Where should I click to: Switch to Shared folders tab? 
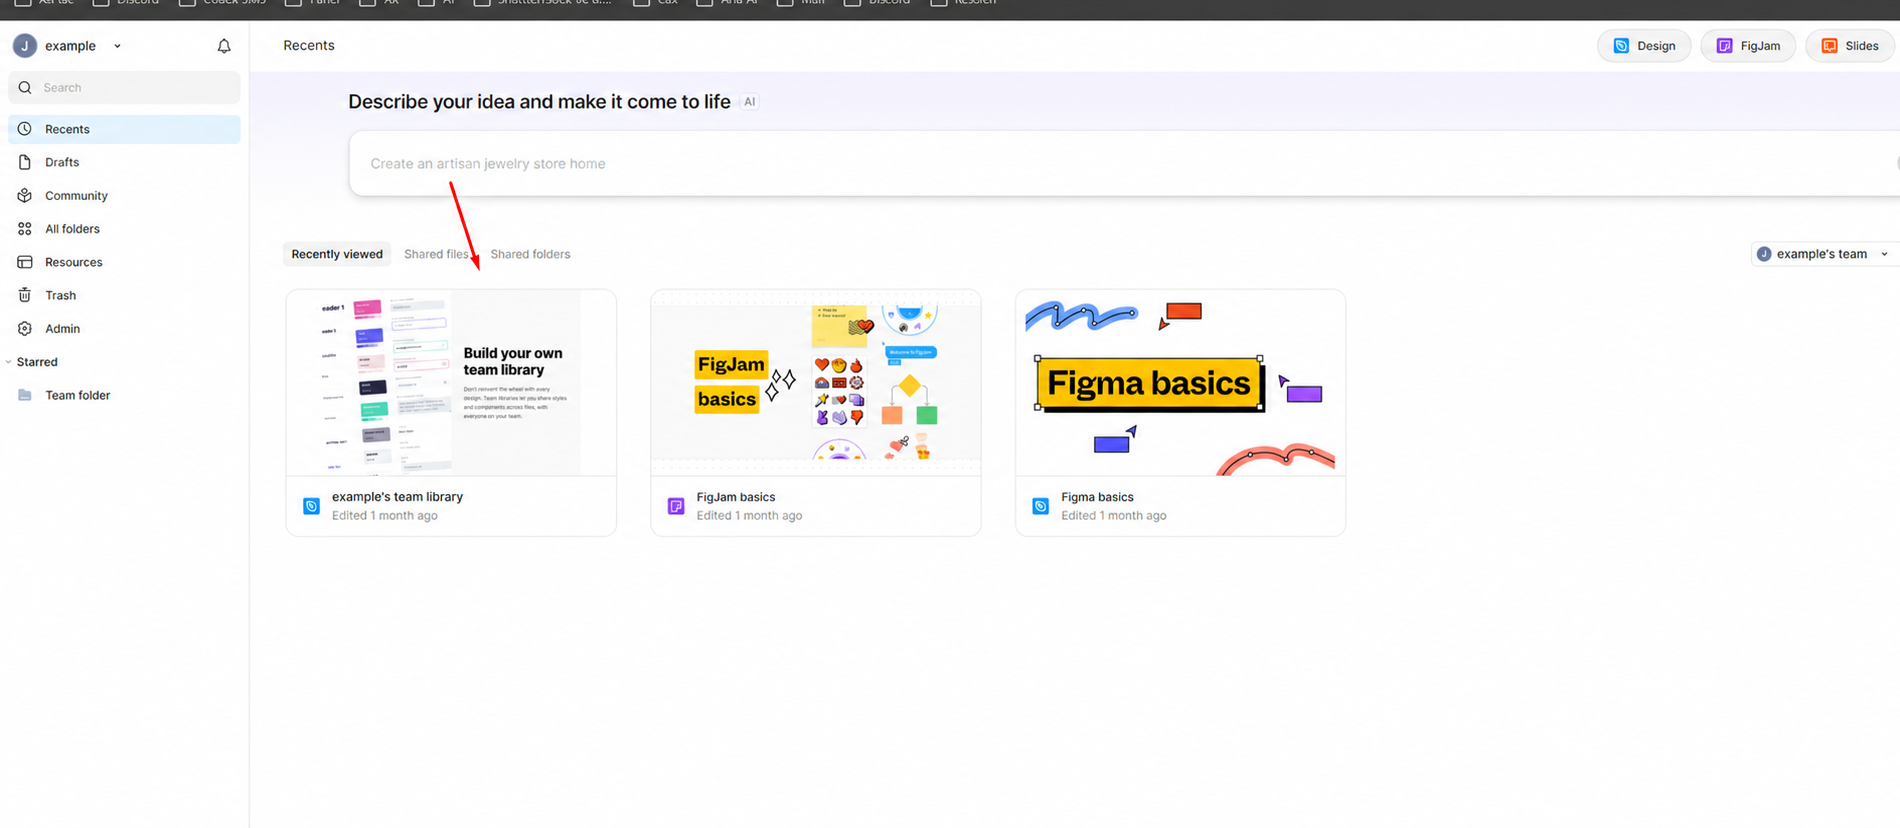(x=530, y=254)
